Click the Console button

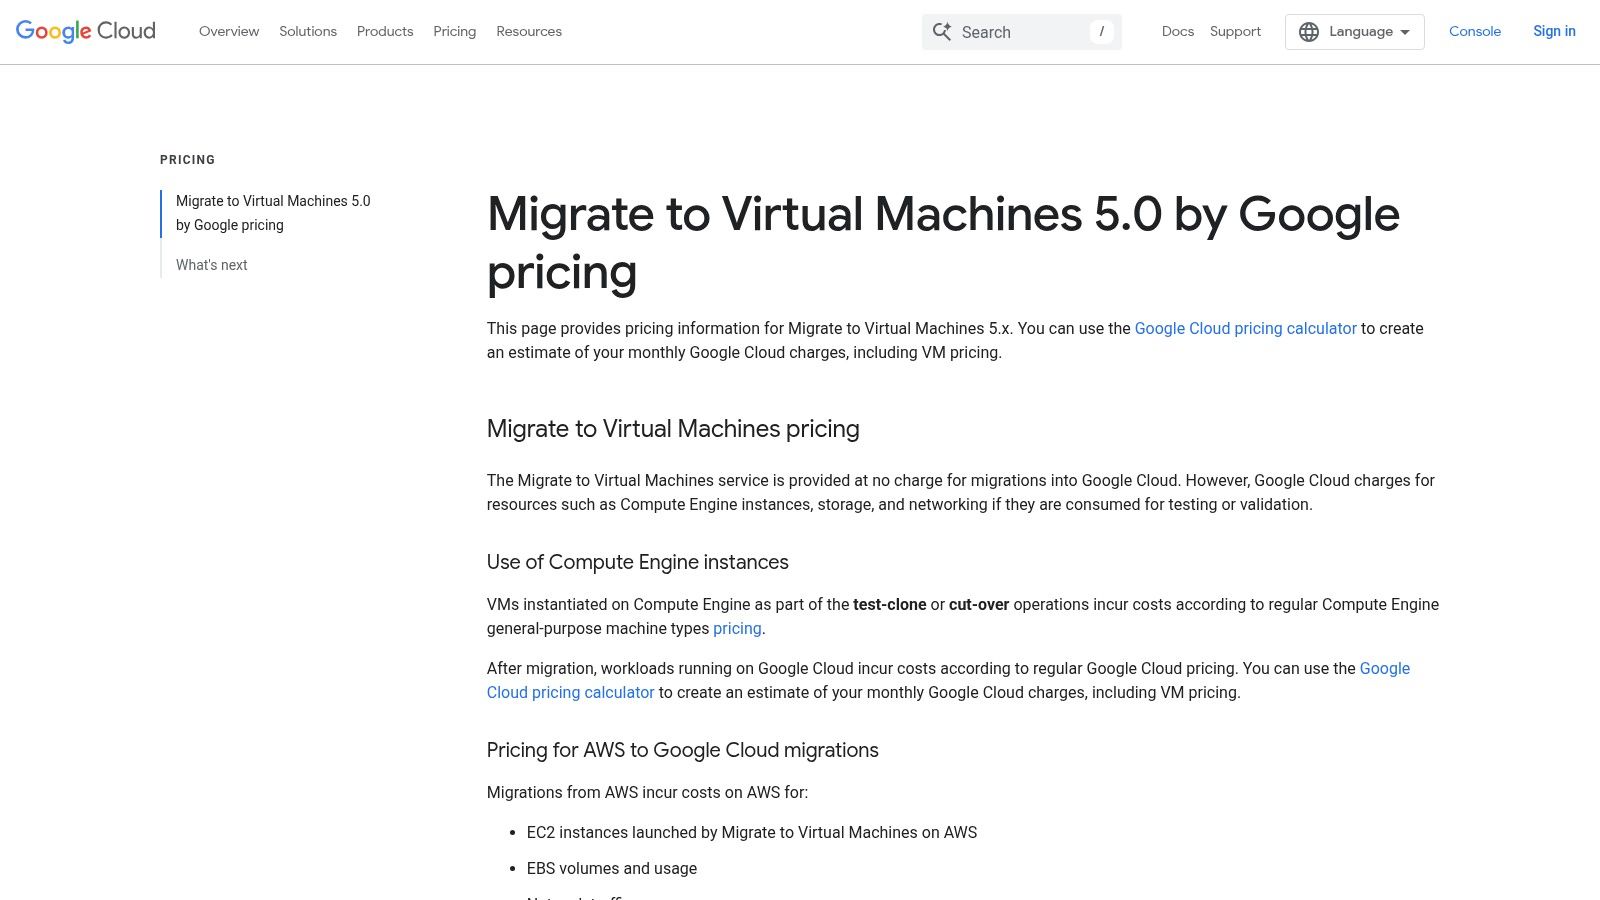pos(1475,31)
